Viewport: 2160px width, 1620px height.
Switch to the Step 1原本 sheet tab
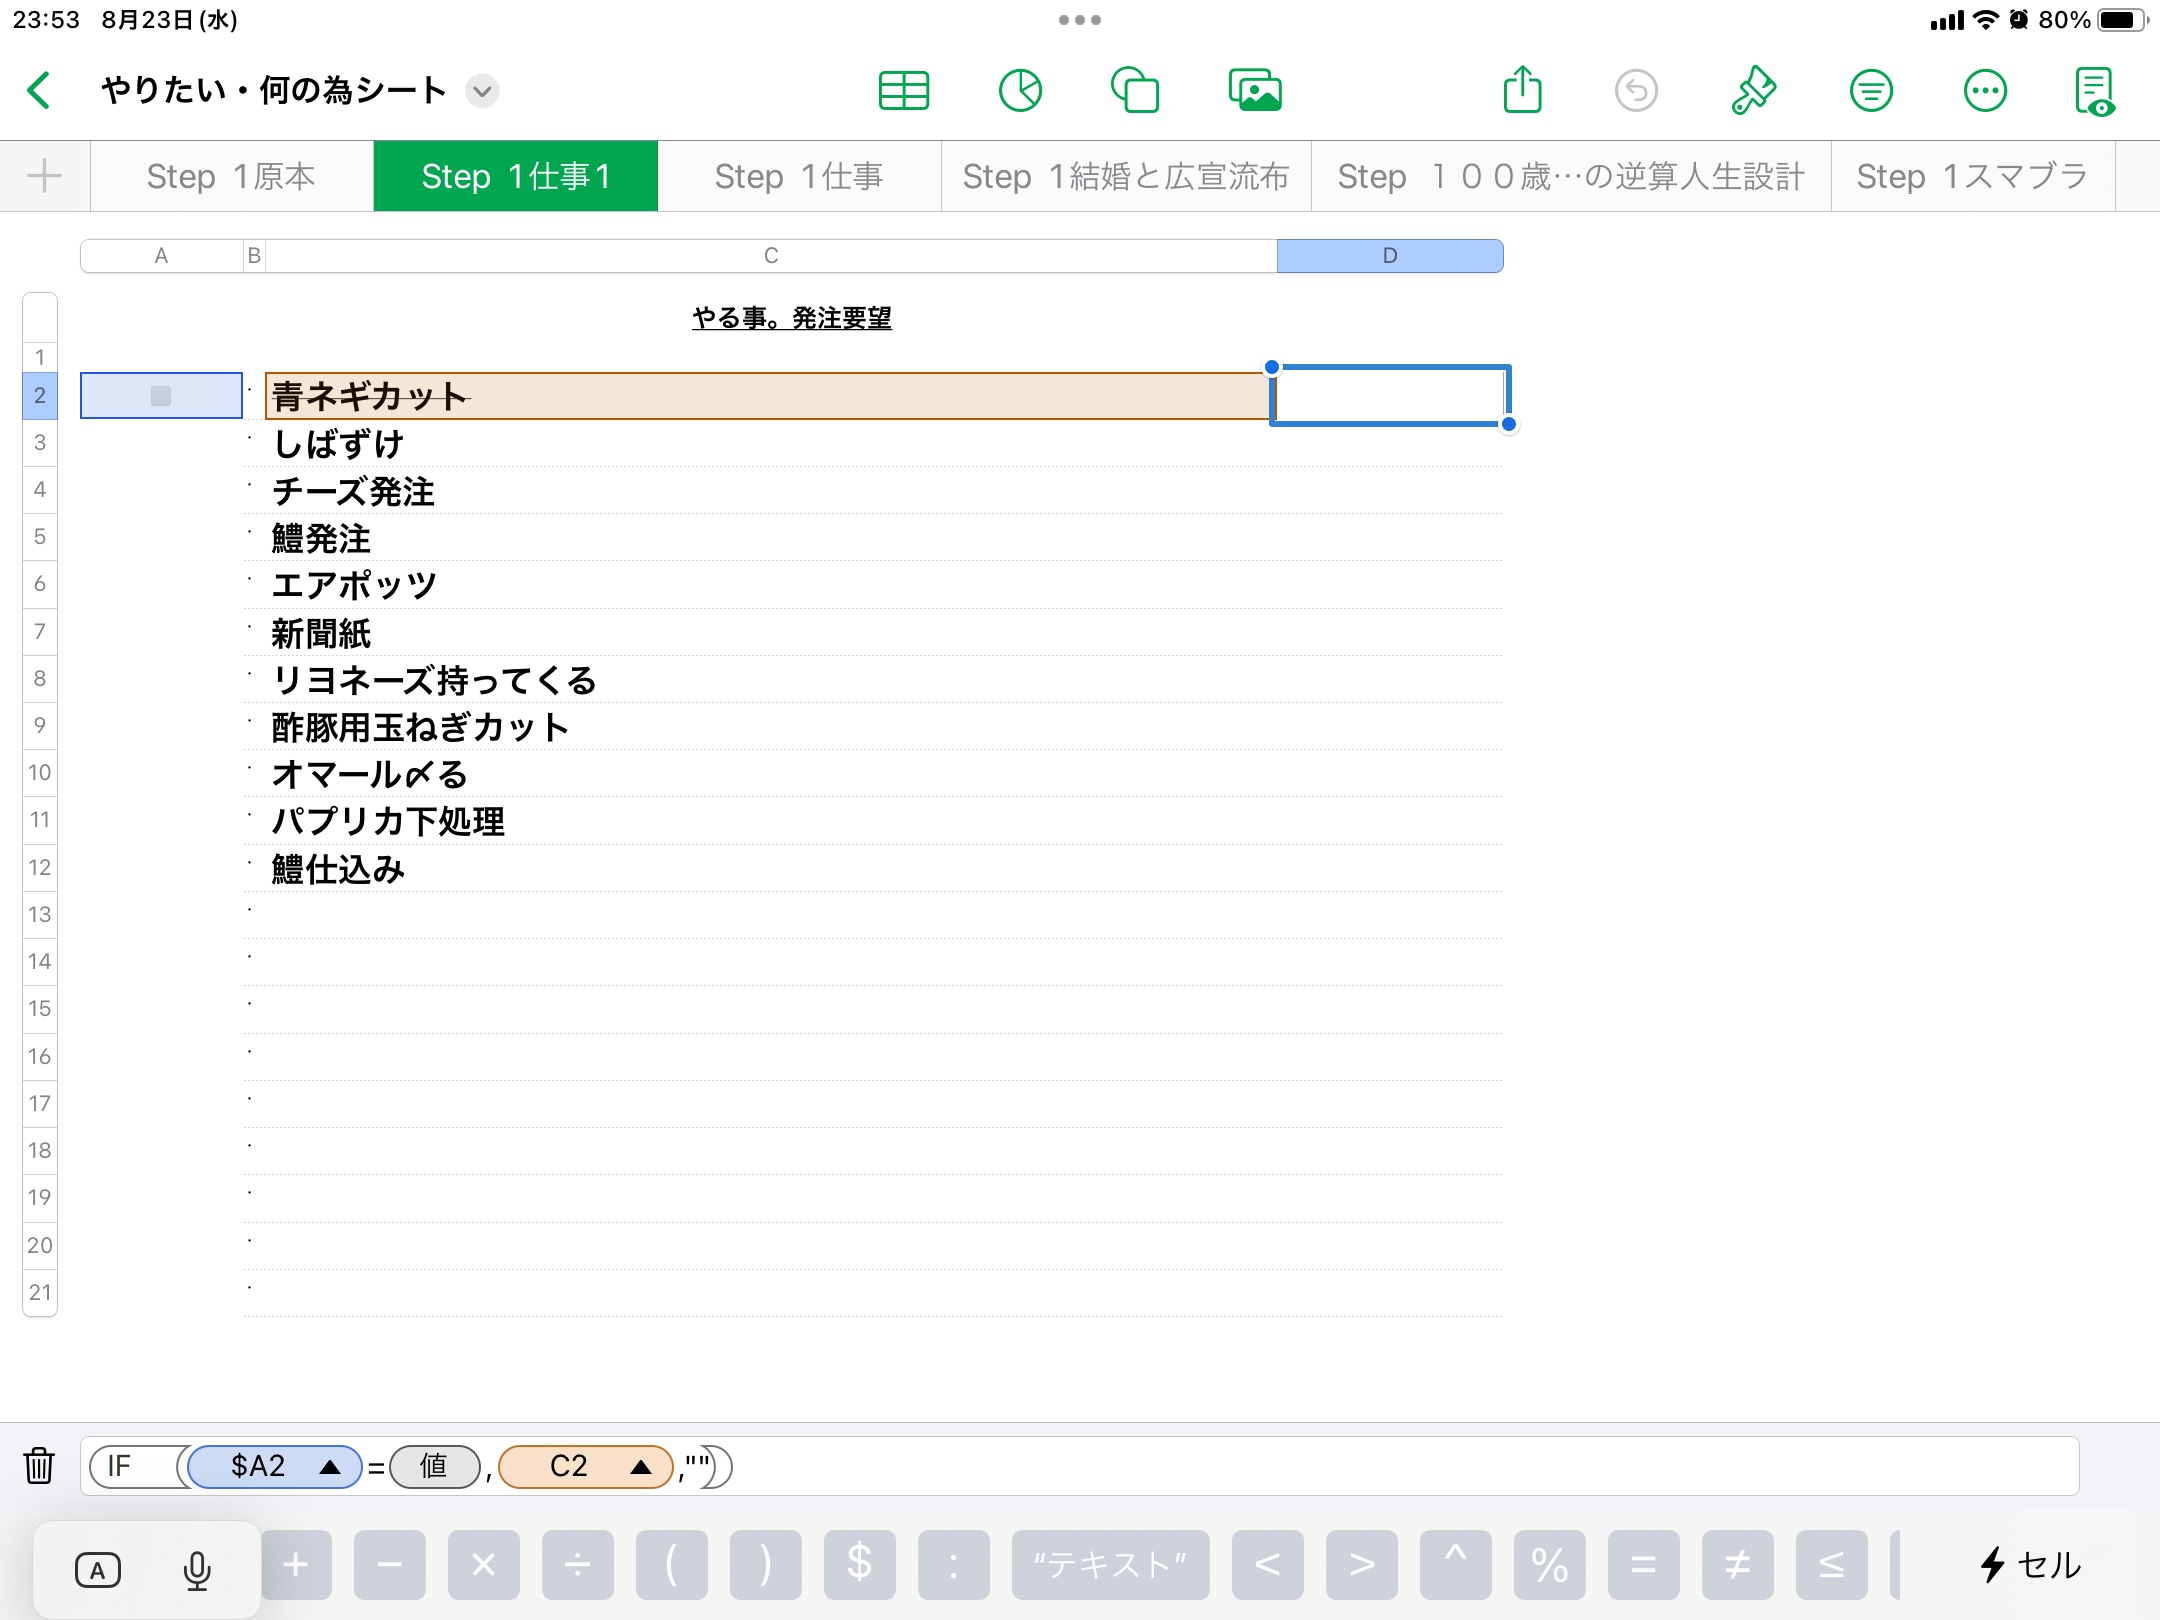pos(231,176)
